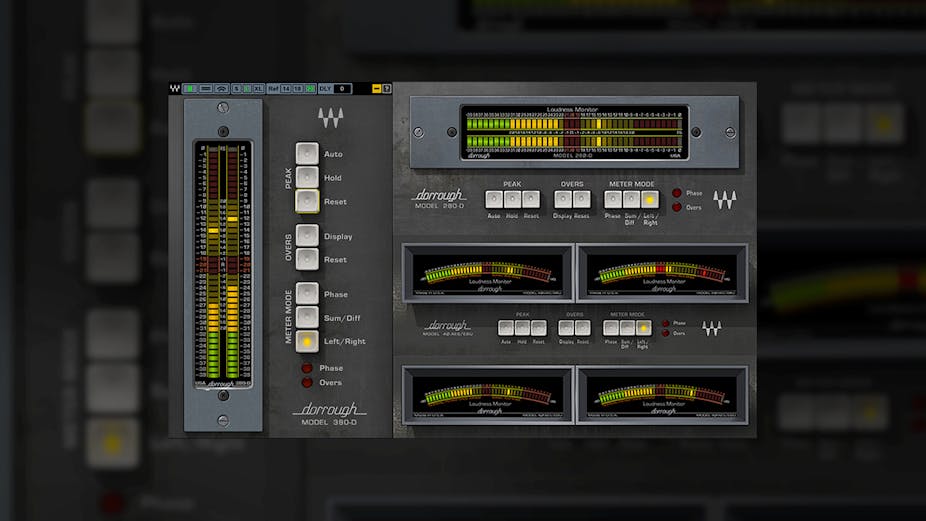Click the vertical 380-D loudness meter display
This screenshot has width=926, height=521.
pyautogui.click(x=223, y=264)
